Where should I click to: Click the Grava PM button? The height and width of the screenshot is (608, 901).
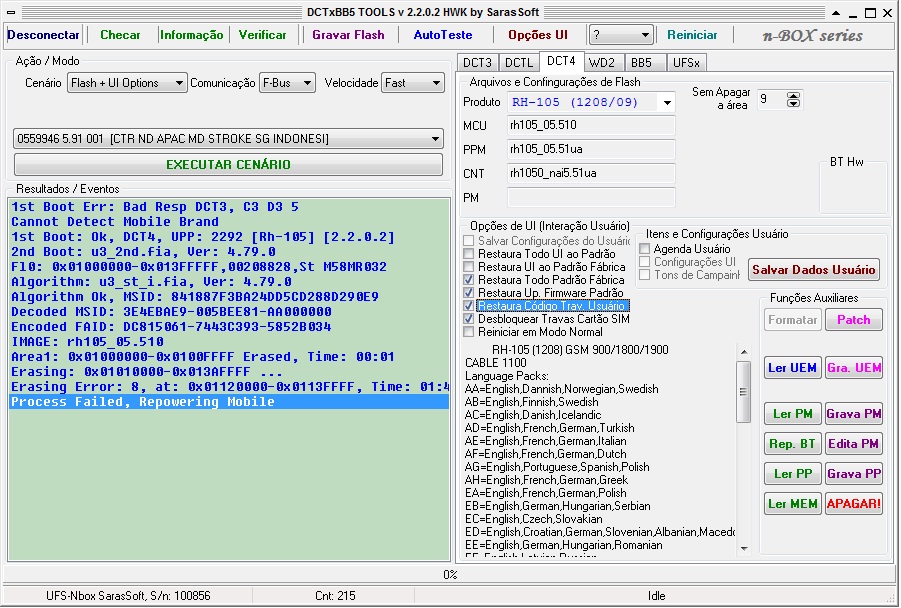click(x=853, y=414)
